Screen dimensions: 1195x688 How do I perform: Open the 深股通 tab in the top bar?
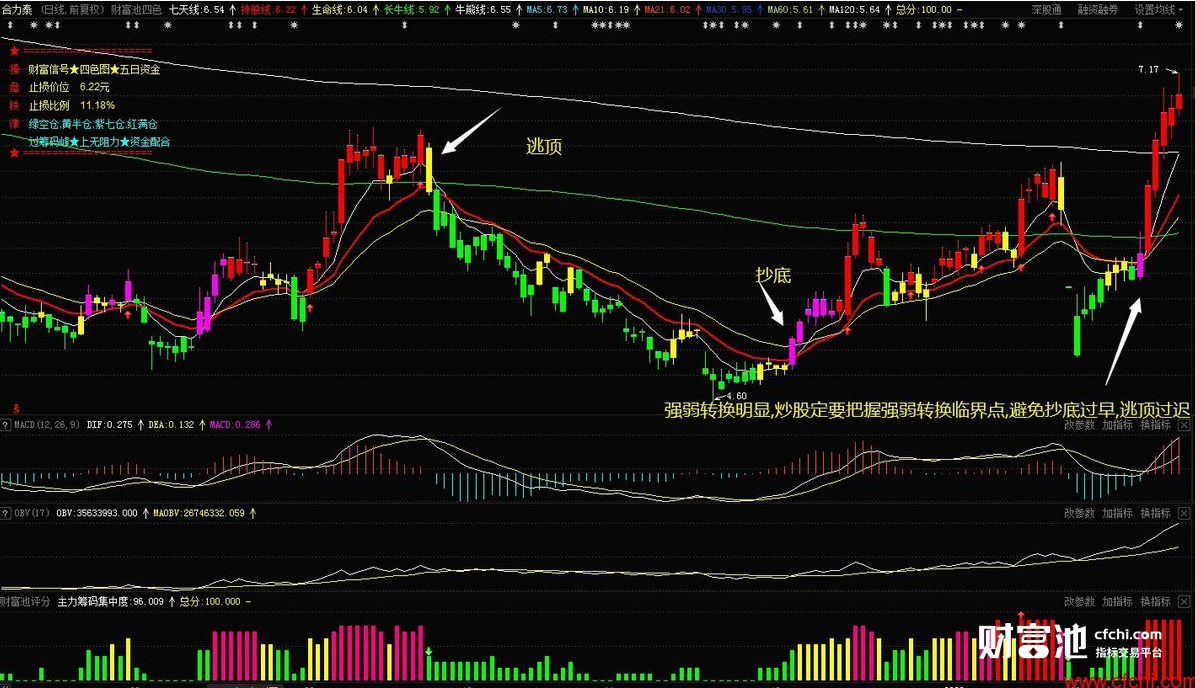[1046, 10]
